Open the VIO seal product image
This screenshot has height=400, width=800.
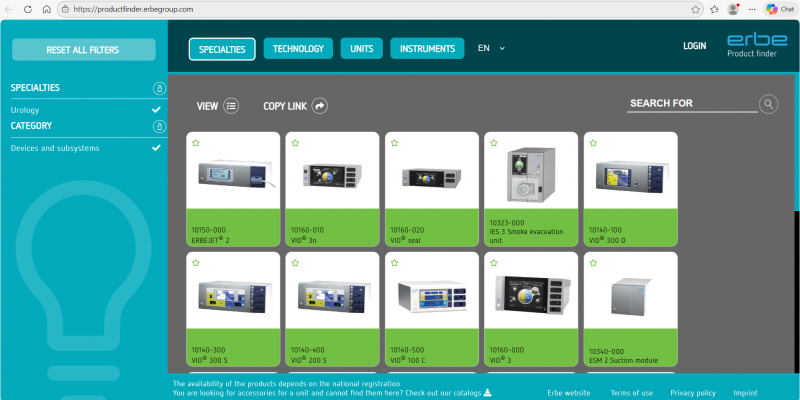tap(432, 178)
